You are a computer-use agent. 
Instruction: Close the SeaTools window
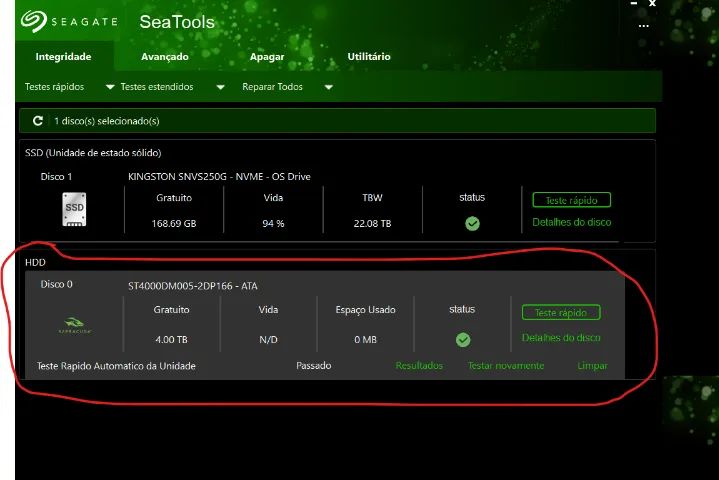coord(652,3)
